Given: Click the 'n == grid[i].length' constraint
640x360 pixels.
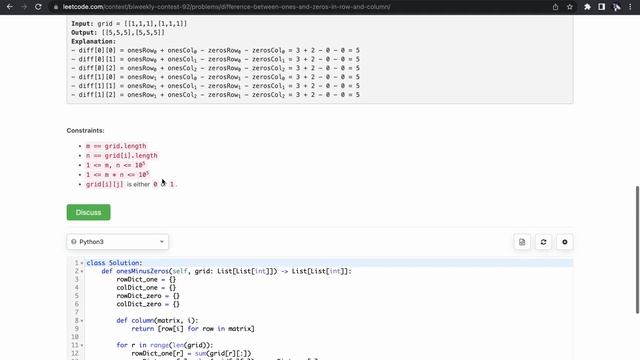Looking at the screenshot, I should point(122,156).
